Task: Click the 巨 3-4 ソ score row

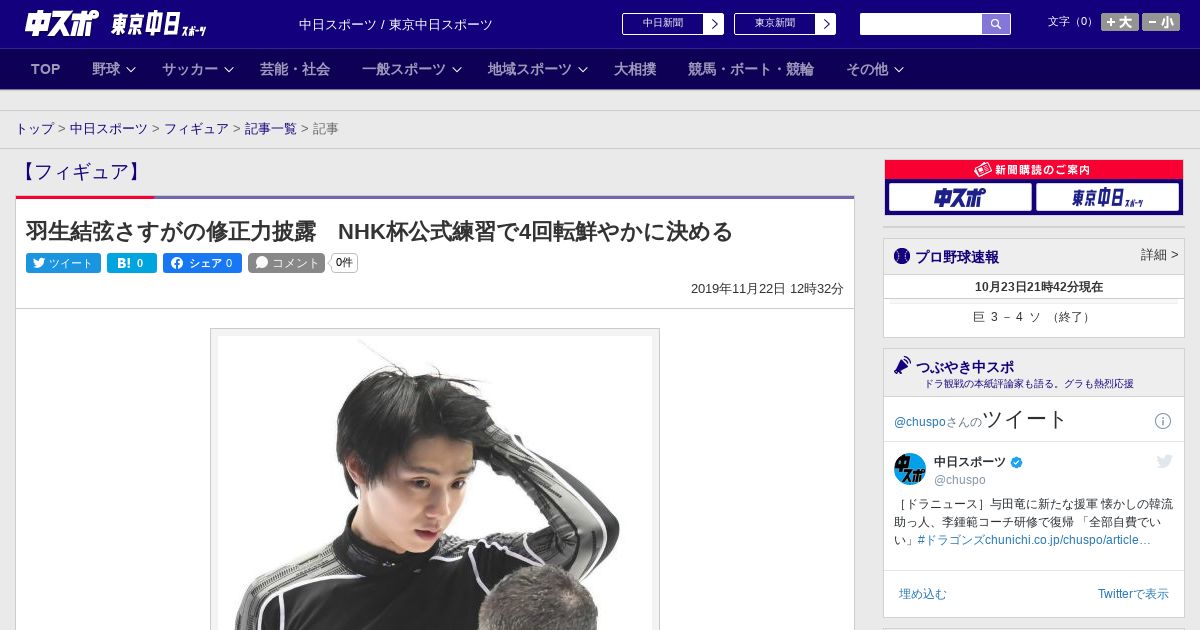Action: click(x=1034, y=317)
